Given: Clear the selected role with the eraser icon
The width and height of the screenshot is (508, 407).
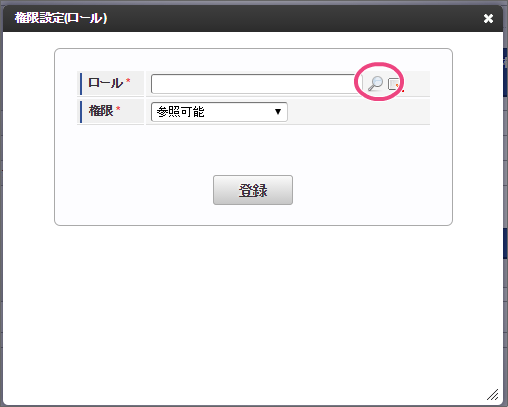Looking at the screenshot, I should [x=394, y=84].
